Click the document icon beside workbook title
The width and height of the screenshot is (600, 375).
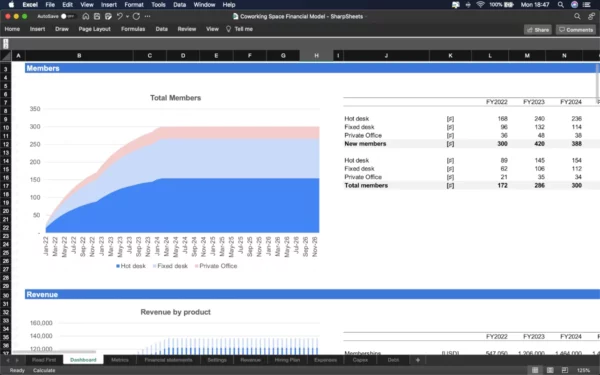click(235, 16)
